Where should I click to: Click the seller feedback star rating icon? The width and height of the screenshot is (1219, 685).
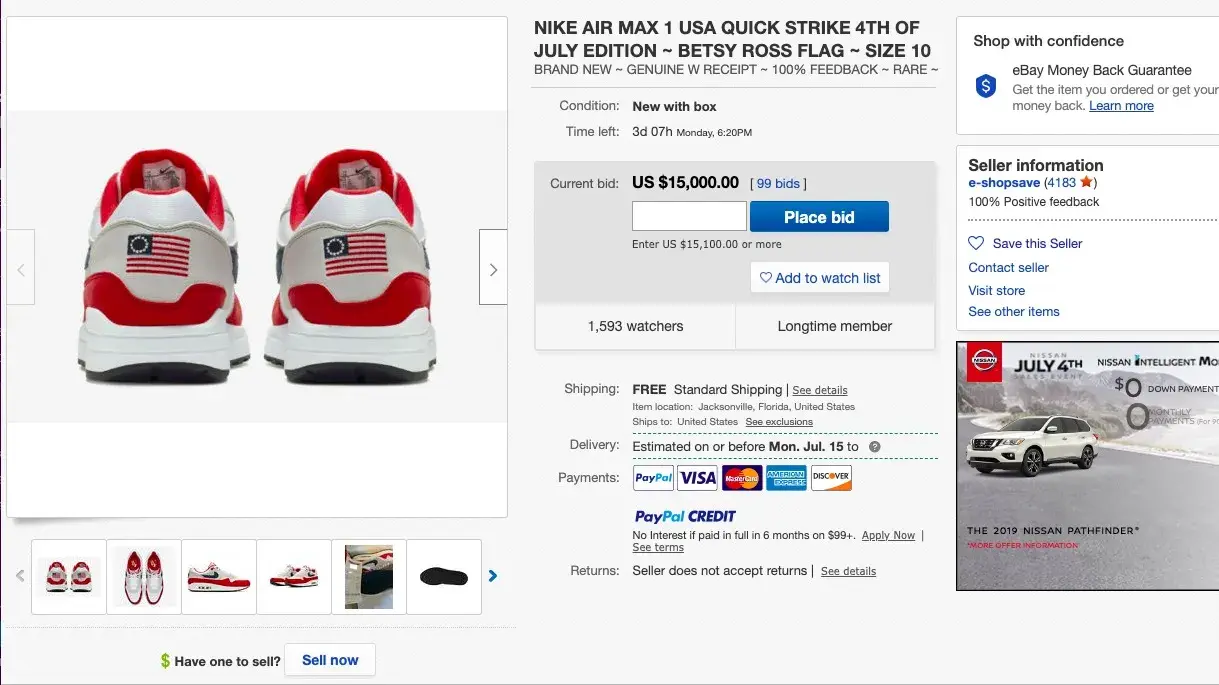coord(1088,182)
